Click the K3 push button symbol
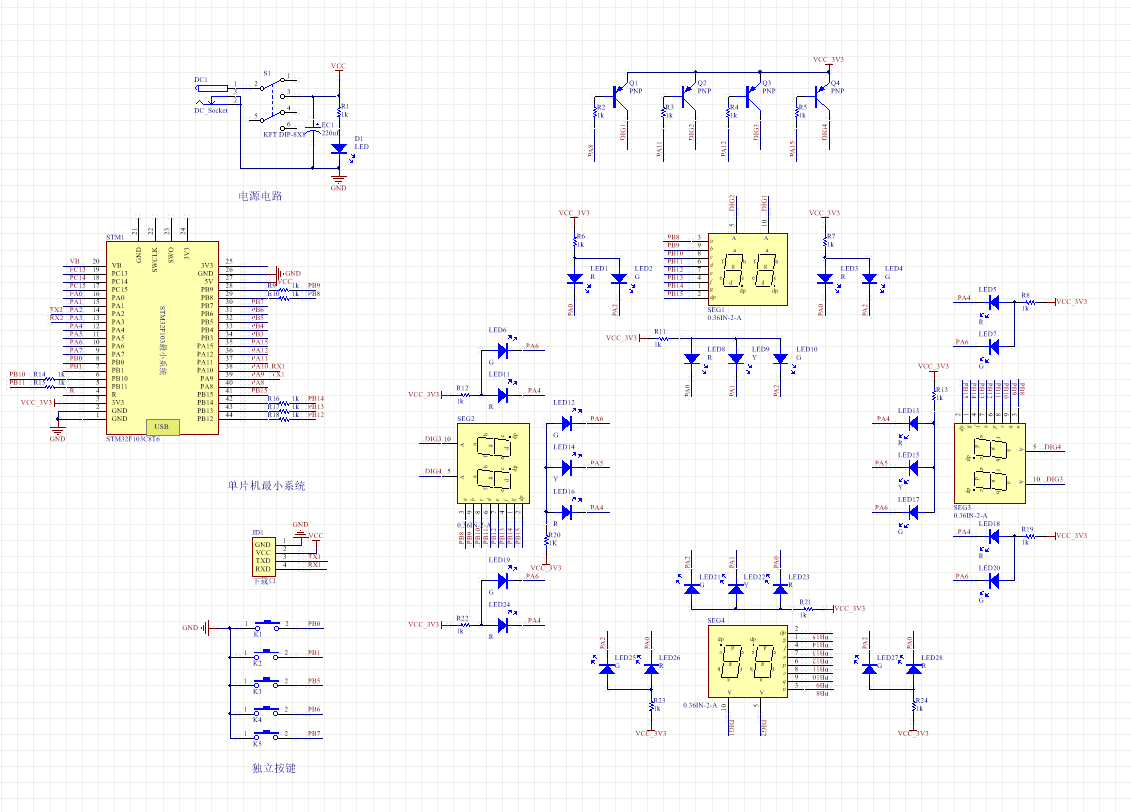The width and height of the screenshot is (1131, 812). tap(265, 683)
